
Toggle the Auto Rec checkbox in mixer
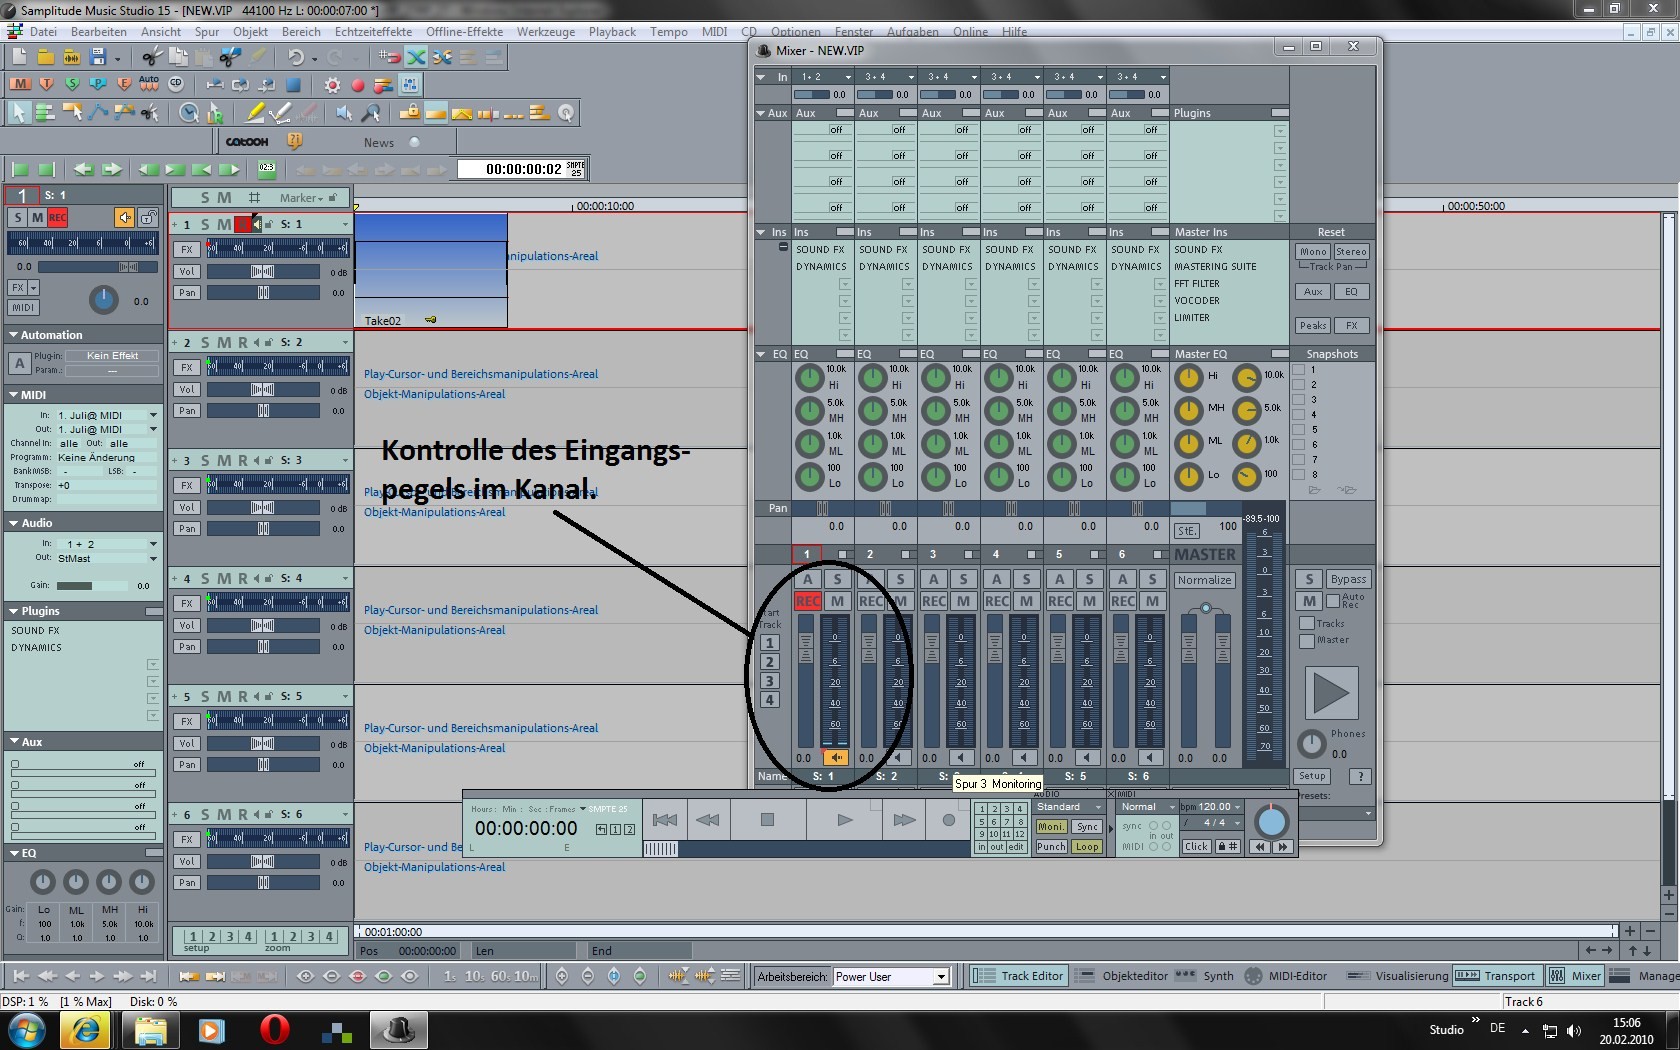click(1332, 601)
